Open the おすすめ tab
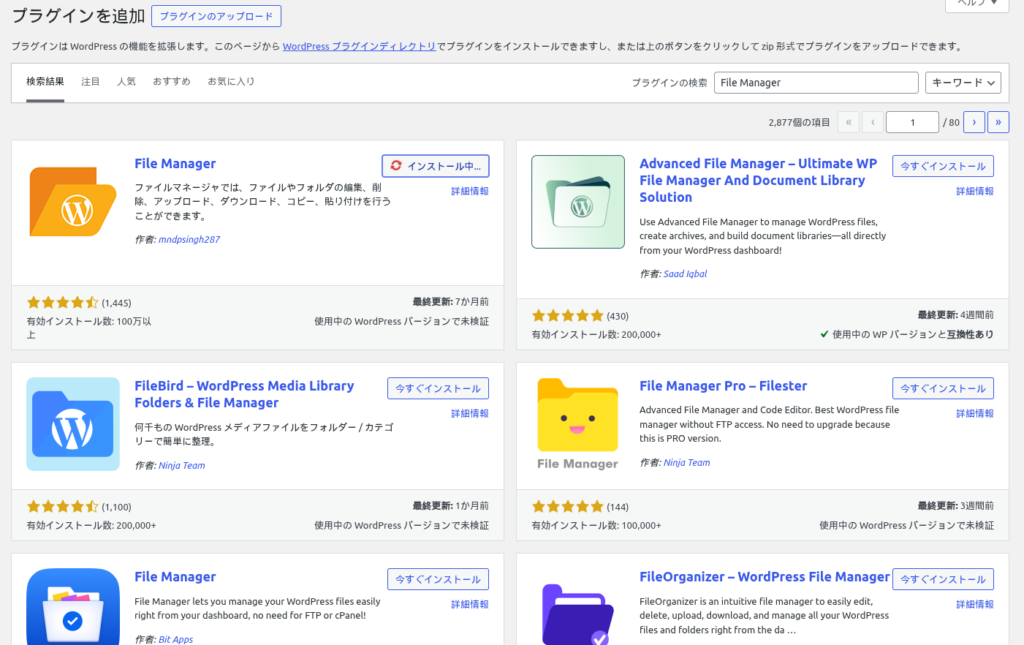Image resolution: width=1024 pixels, height=645 pixels. click(x=171, y=82)
